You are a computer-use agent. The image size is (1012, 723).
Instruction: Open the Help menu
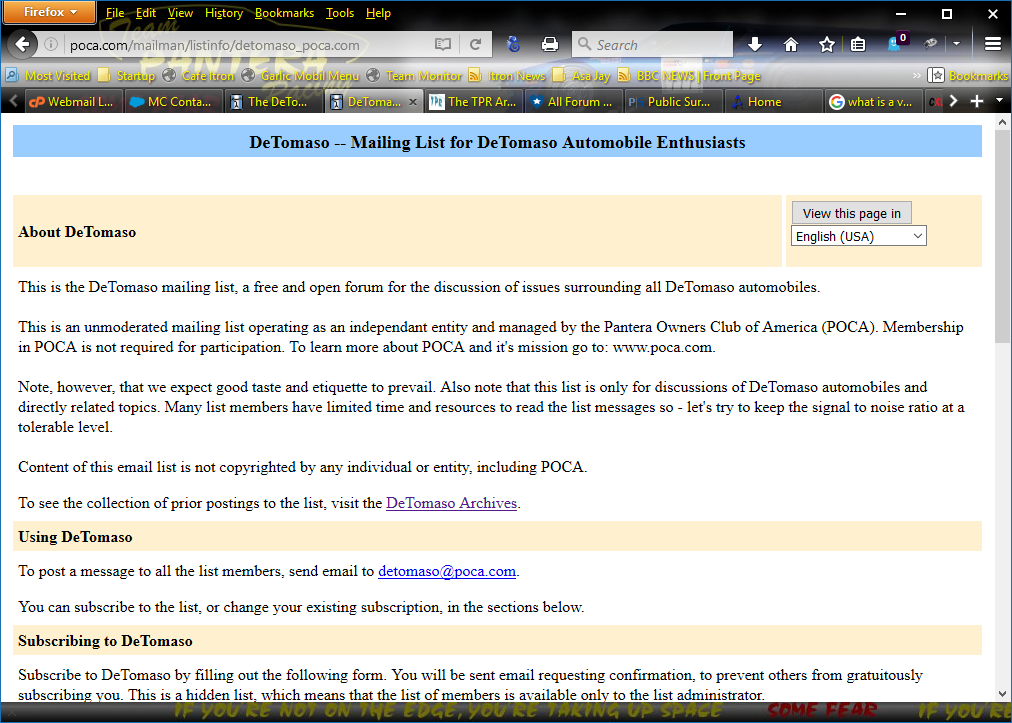(x=378, y=13)
